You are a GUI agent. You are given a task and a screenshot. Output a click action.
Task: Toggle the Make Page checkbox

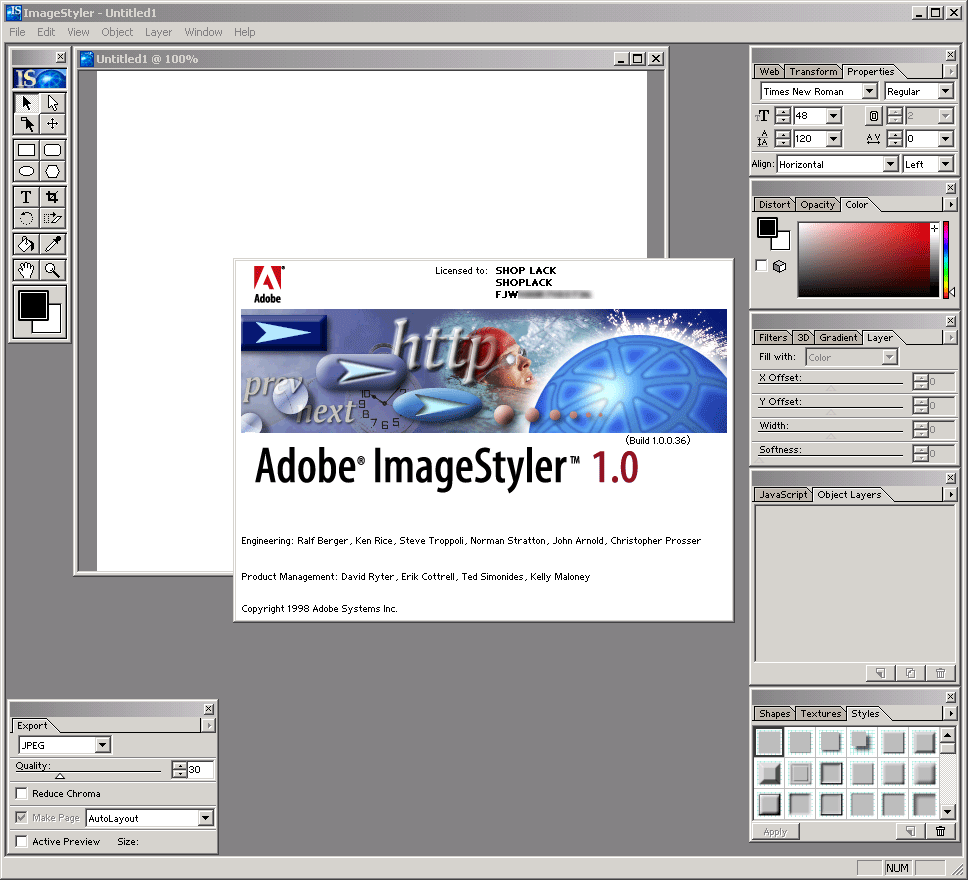(x=22, y=818)
